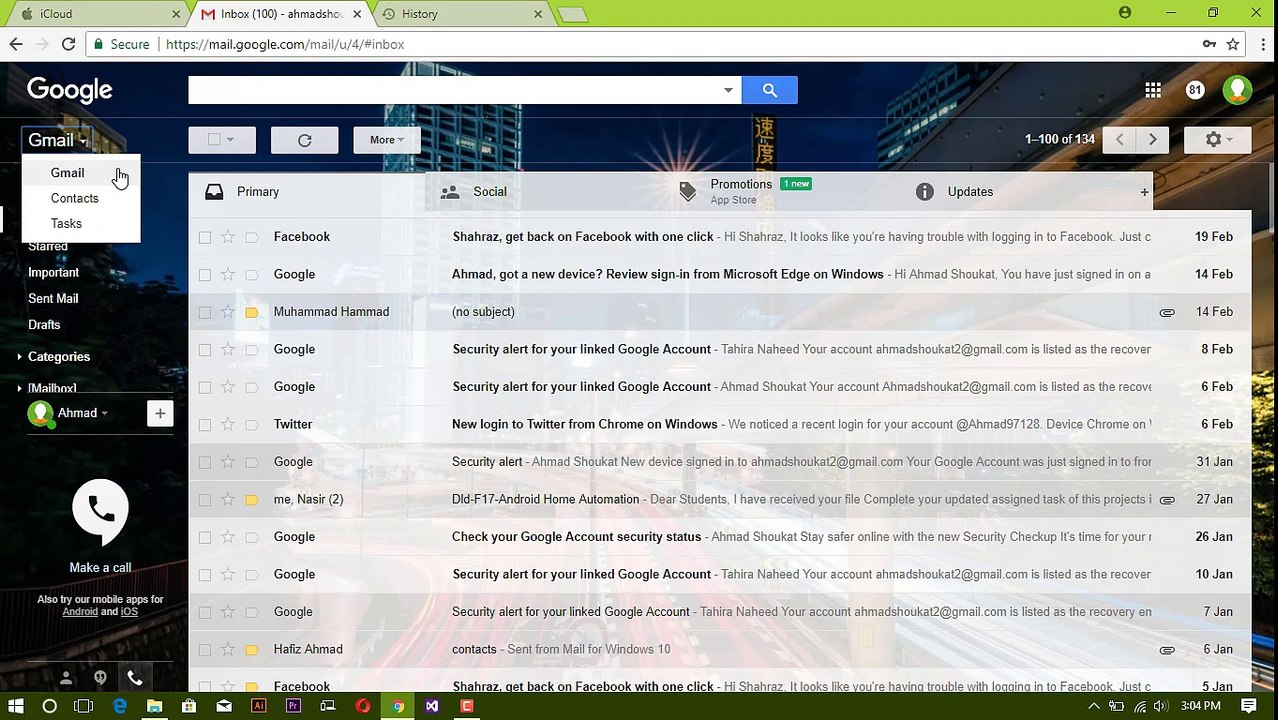Start a new Hangouts conversation with plus button
Screen dimensions: 1278x720
(x=160, y=413)
